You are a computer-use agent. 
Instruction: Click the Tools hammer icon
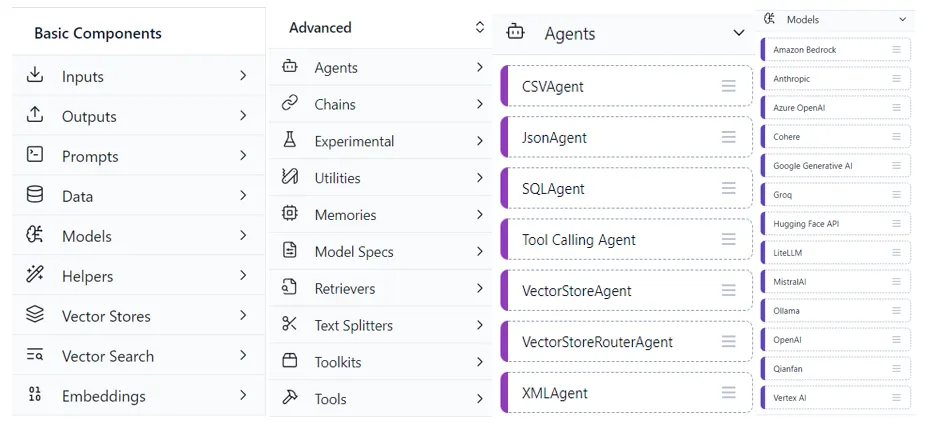point(290,398)
